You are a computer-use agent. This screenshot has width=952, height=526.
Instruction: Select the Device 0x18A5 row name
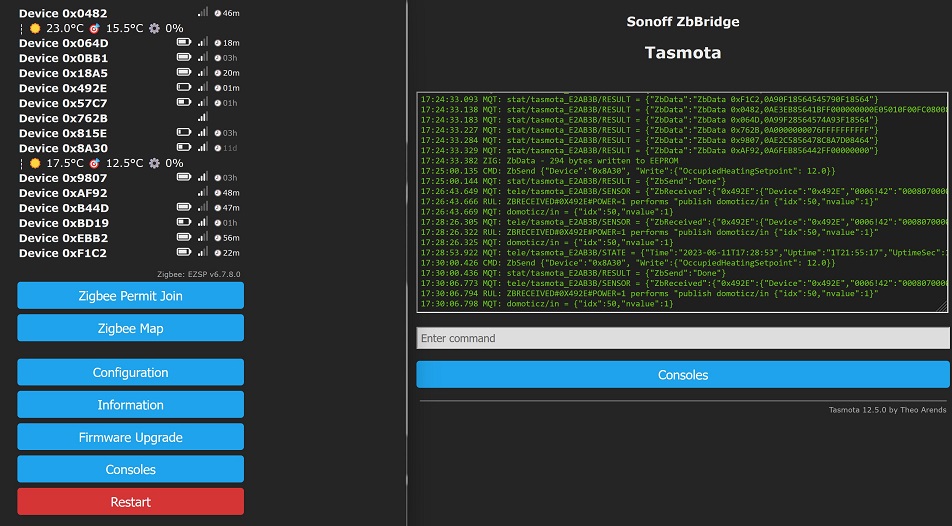(x=63, y=73)
